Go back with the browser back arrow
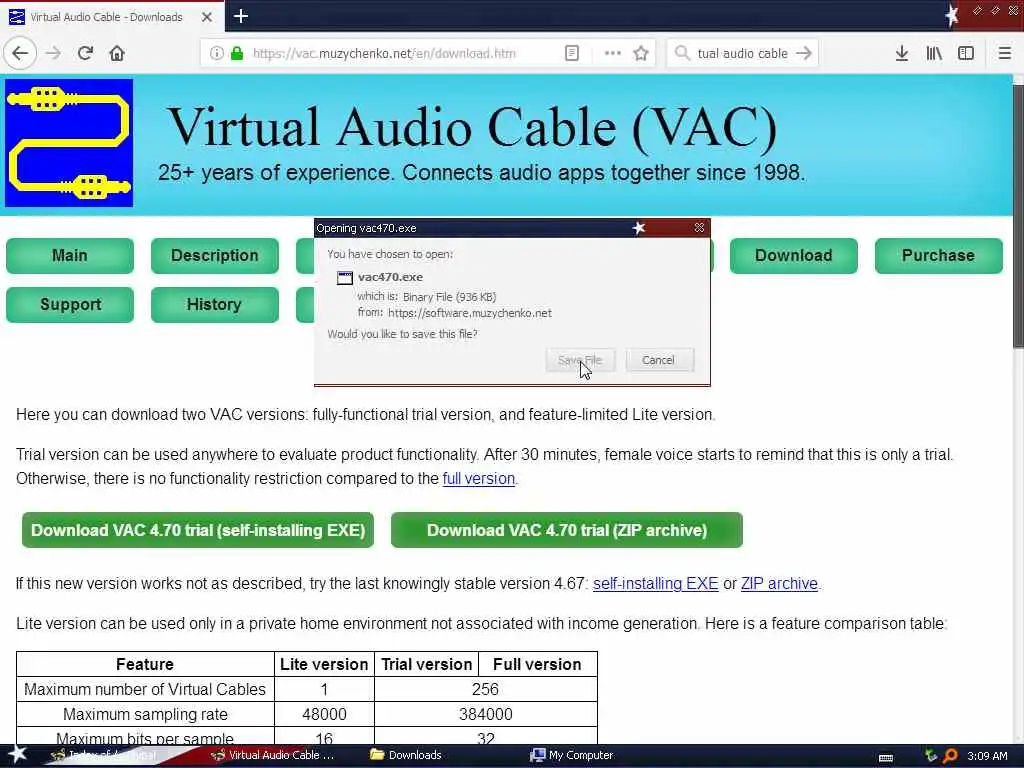This screenshot has height=768, width=1024. click(20, 53)
